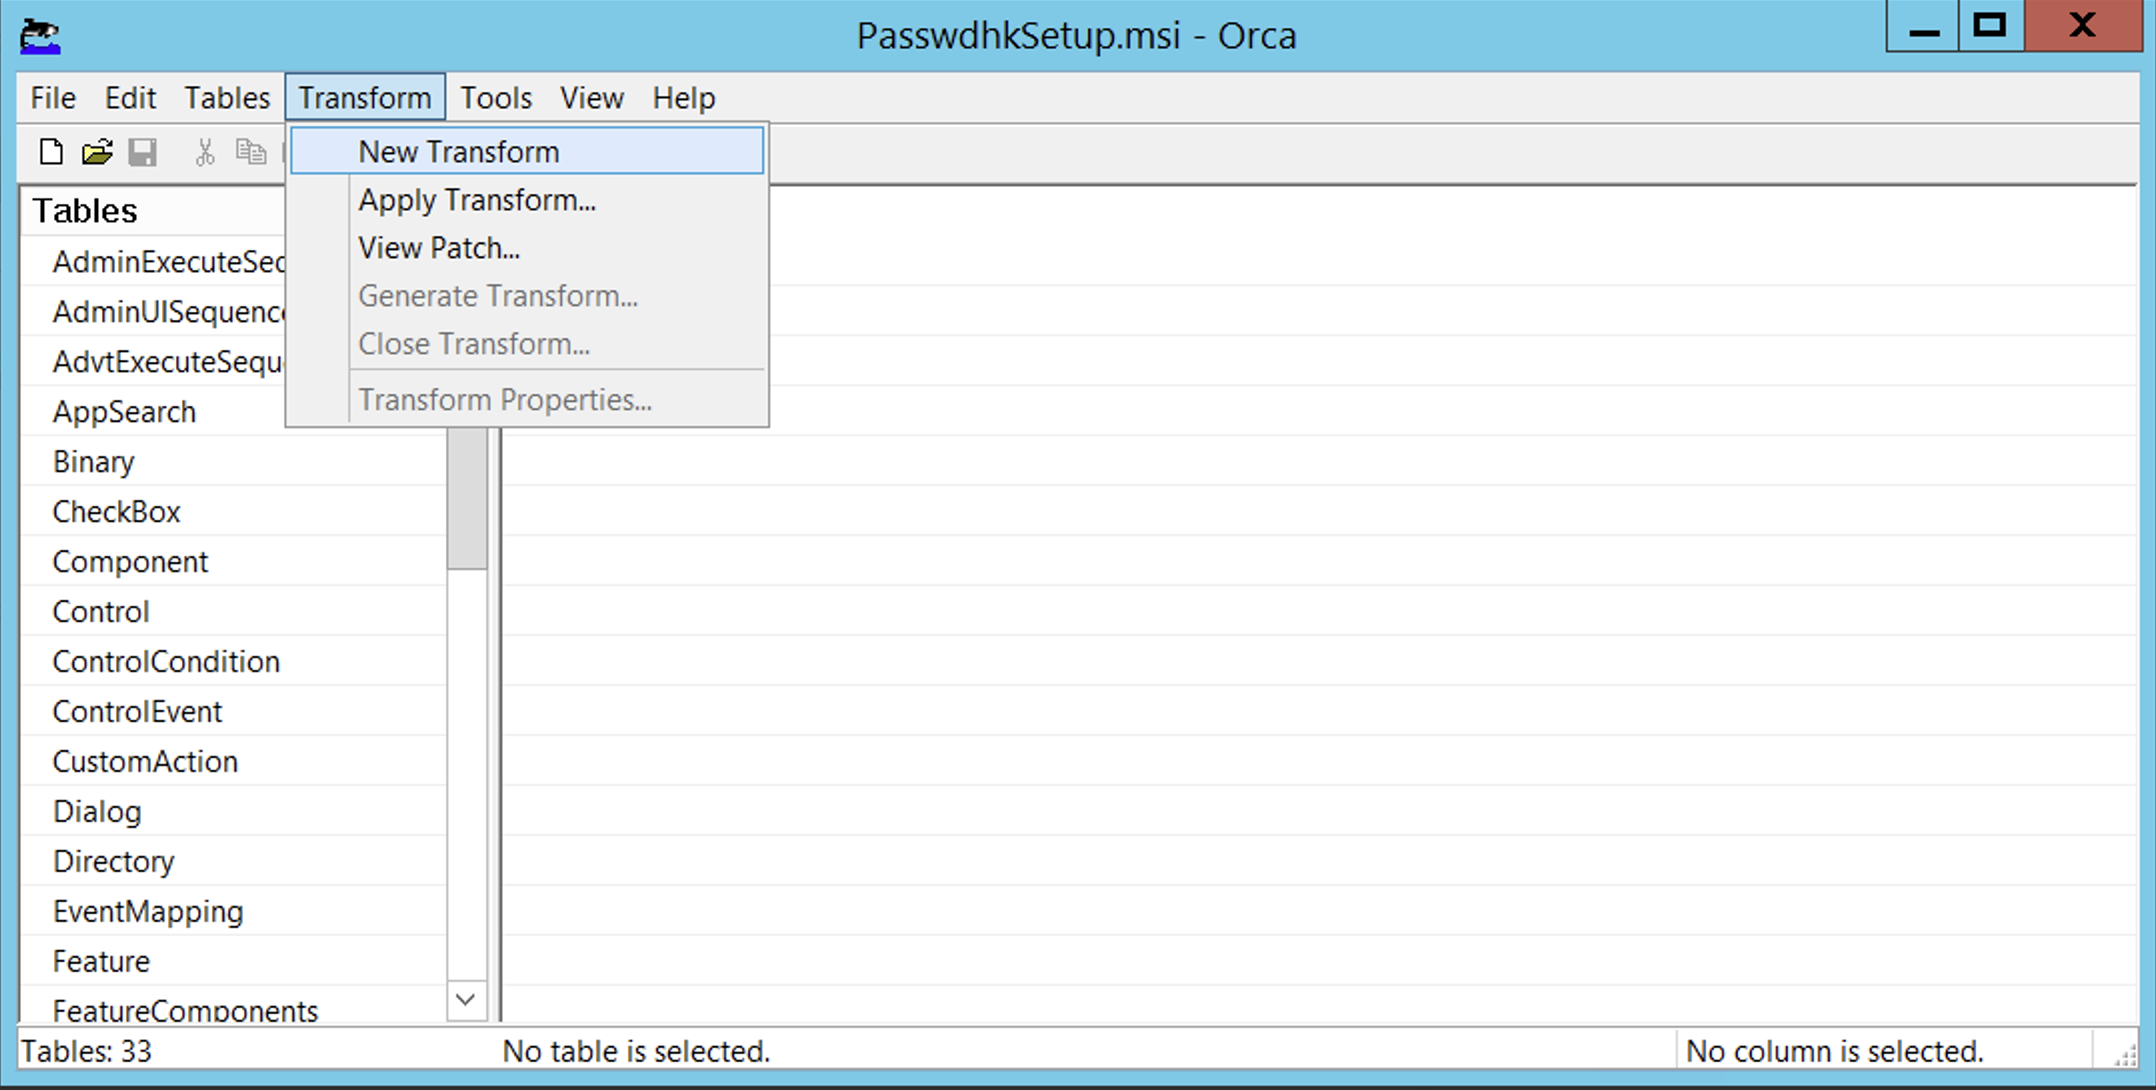Click the Copy toolbar icon
Viewport: 2156px width, 1090px height.
(x=250, y=152)
